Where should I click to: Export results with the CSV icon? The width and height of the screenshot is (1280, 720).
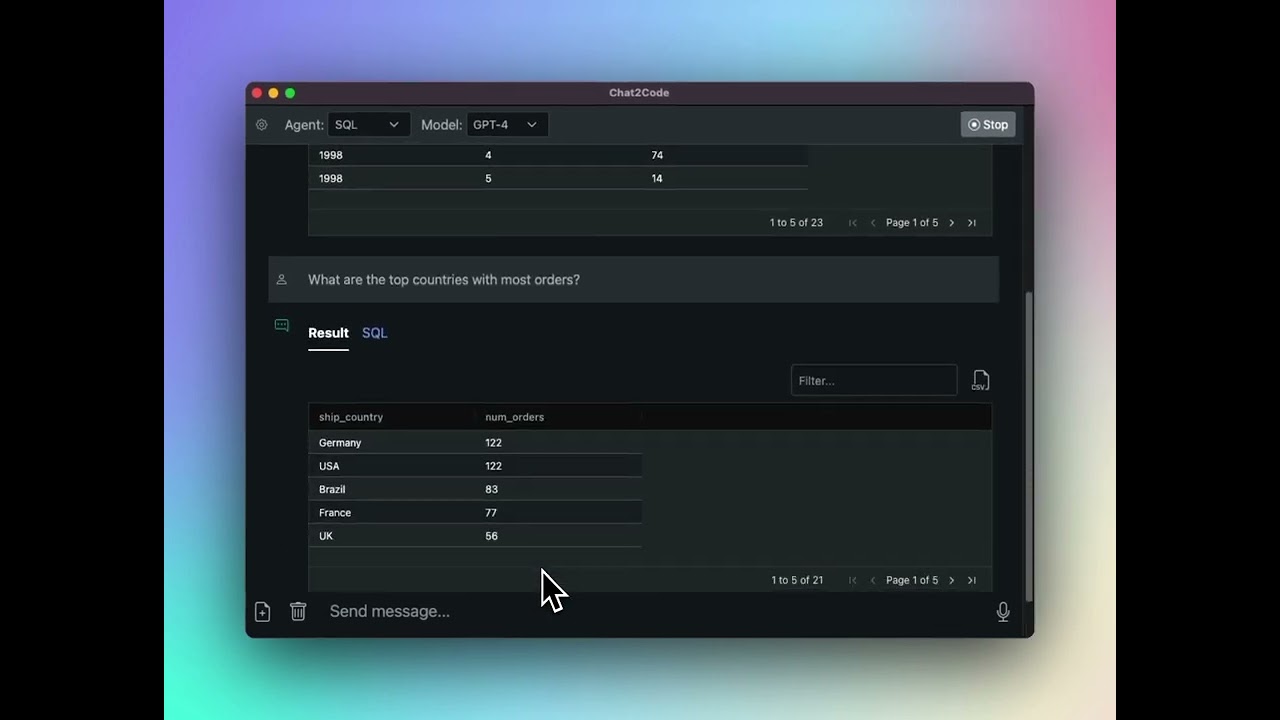981,380
